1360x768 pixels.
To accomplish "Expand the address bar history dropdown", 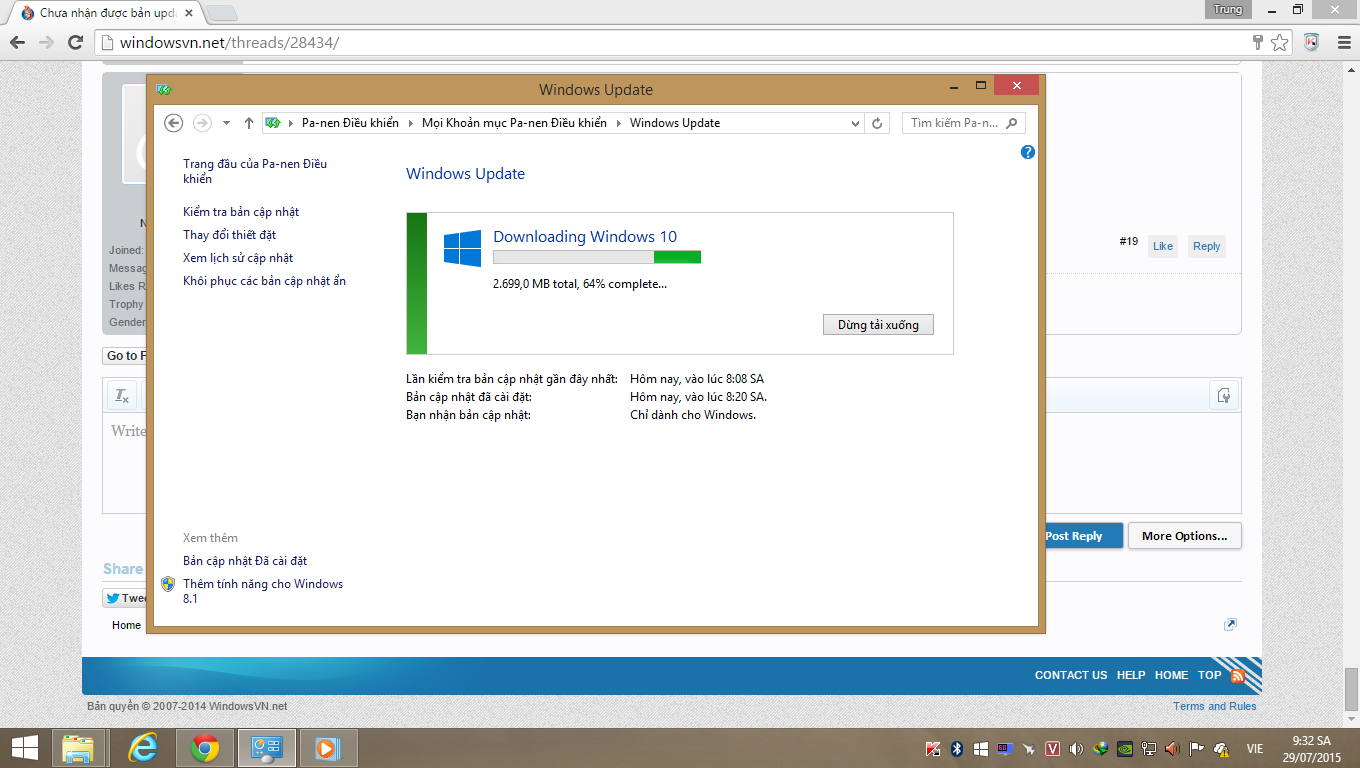I will point(855,123).
